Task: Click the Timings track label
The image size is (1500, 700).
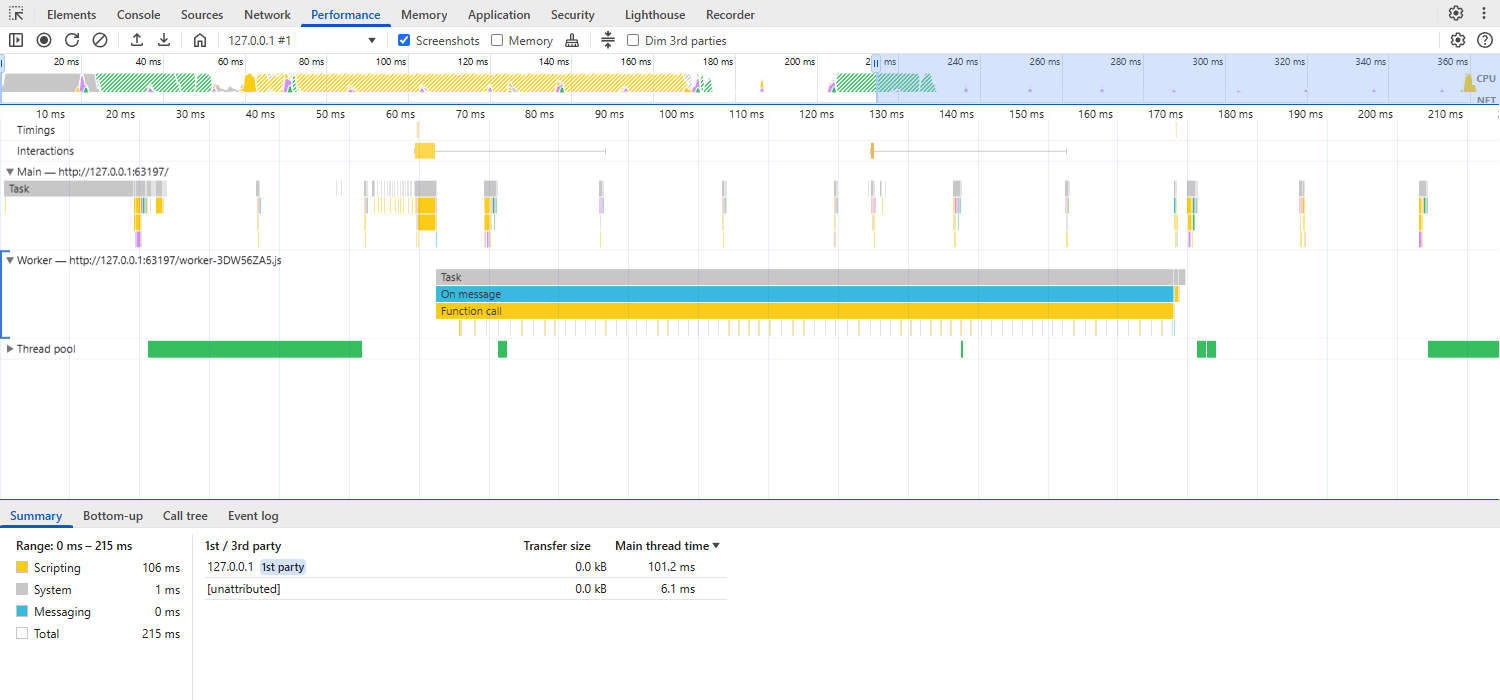Action: tap(36, 130)
